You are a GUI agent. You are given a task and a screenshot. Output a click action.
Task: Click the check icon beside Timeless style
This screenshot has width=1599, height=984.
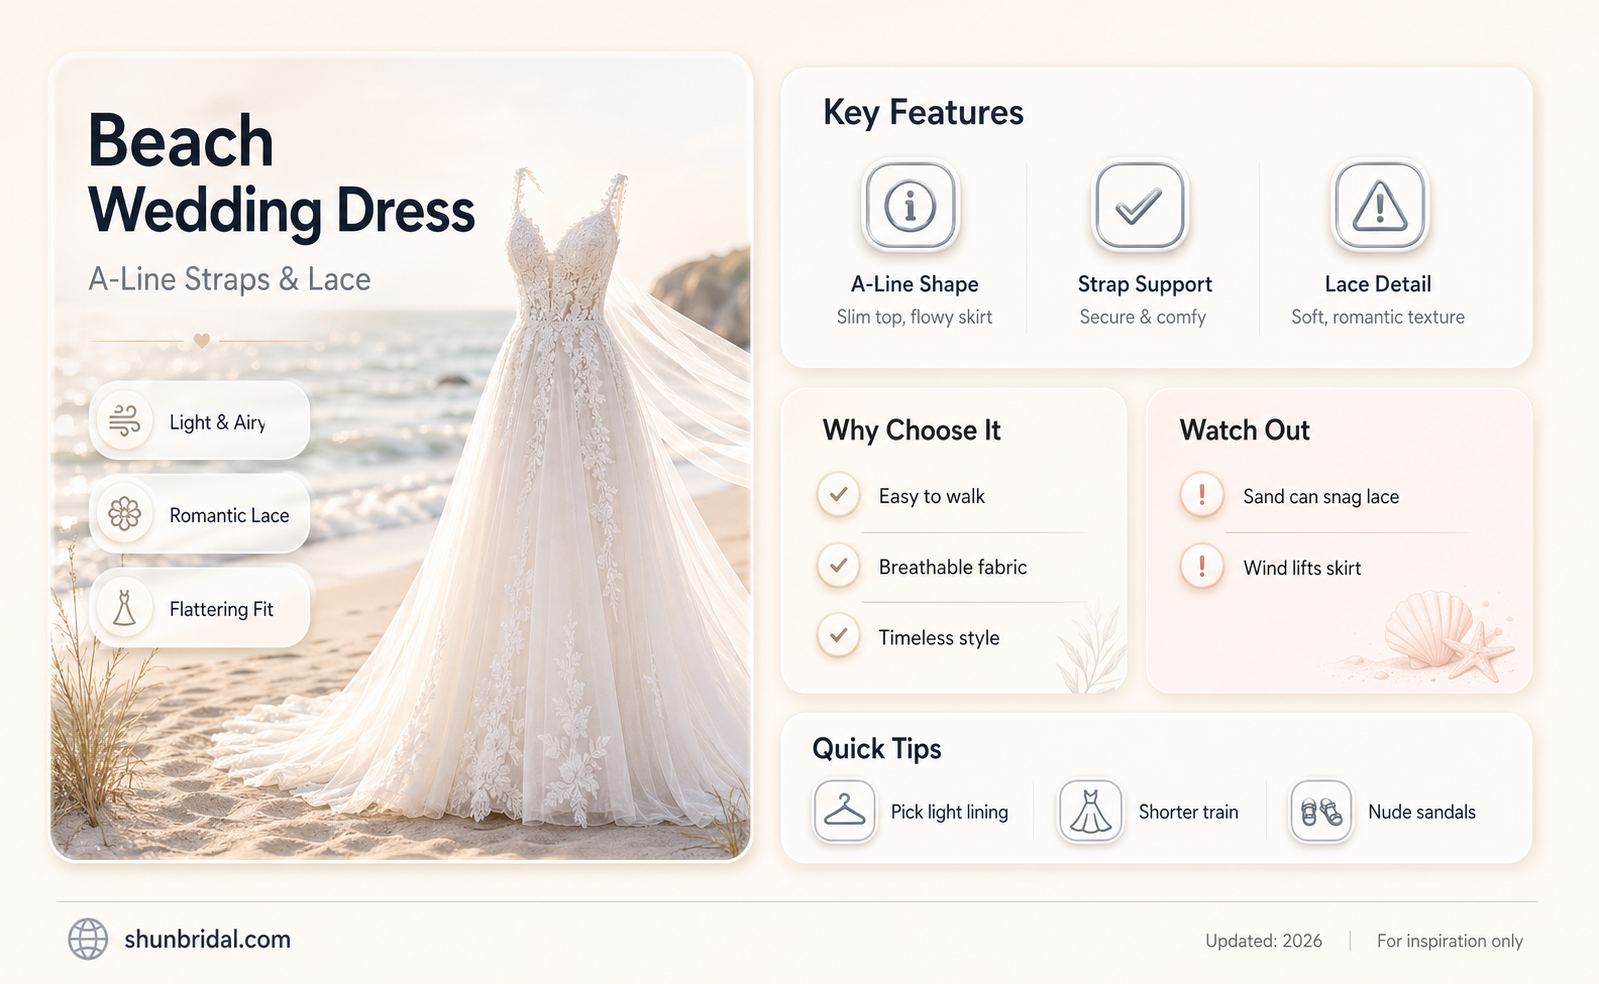click(839, 636)
